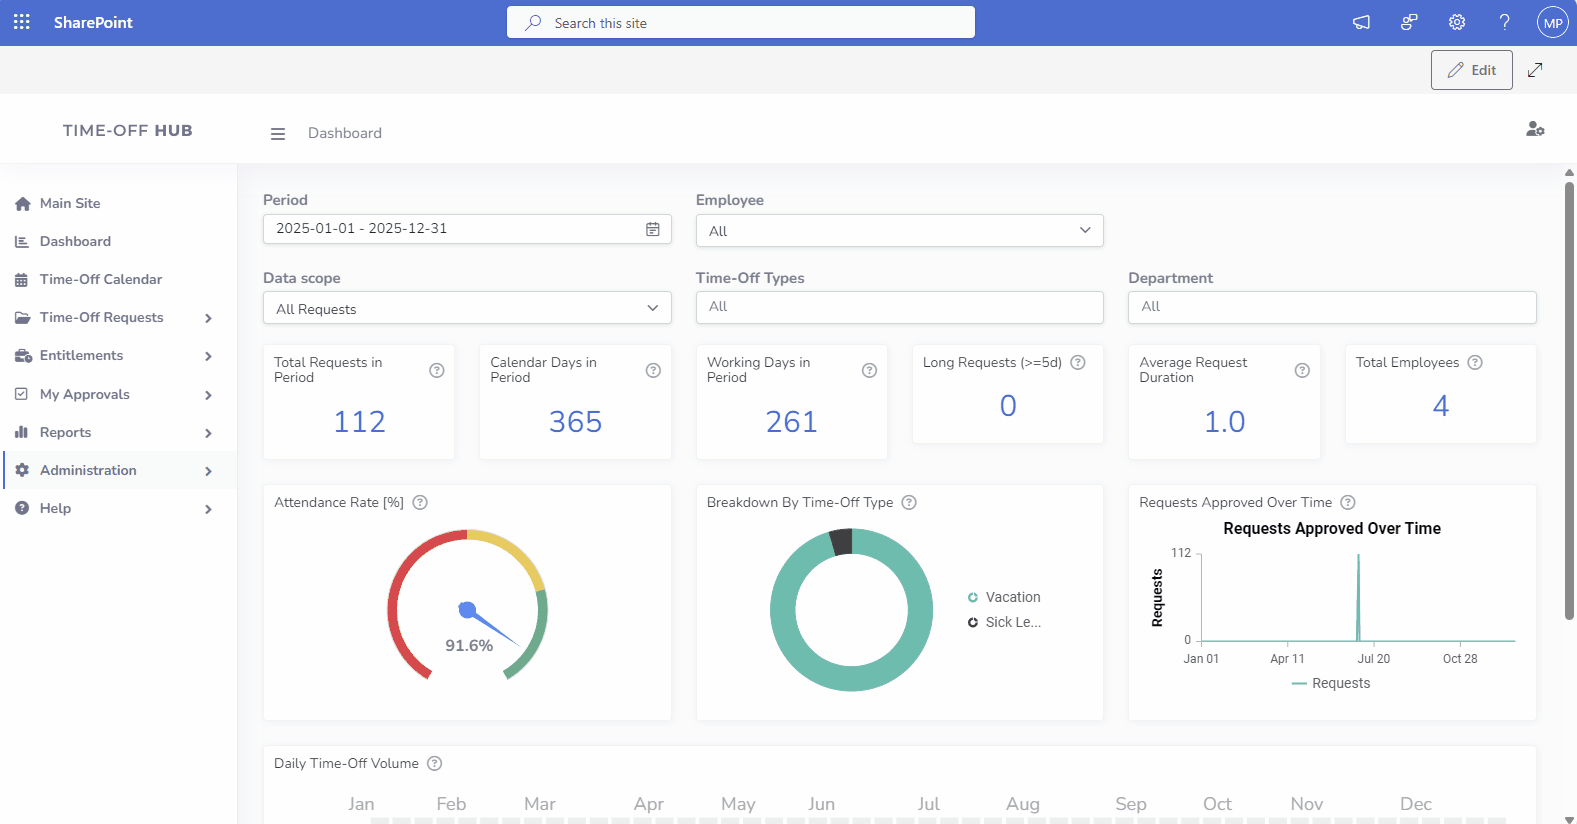Image resolution: width=1577 pixels, height=824 pixels.
Task: Open the SharePoint settings gear
Action: click(1457, 22)
